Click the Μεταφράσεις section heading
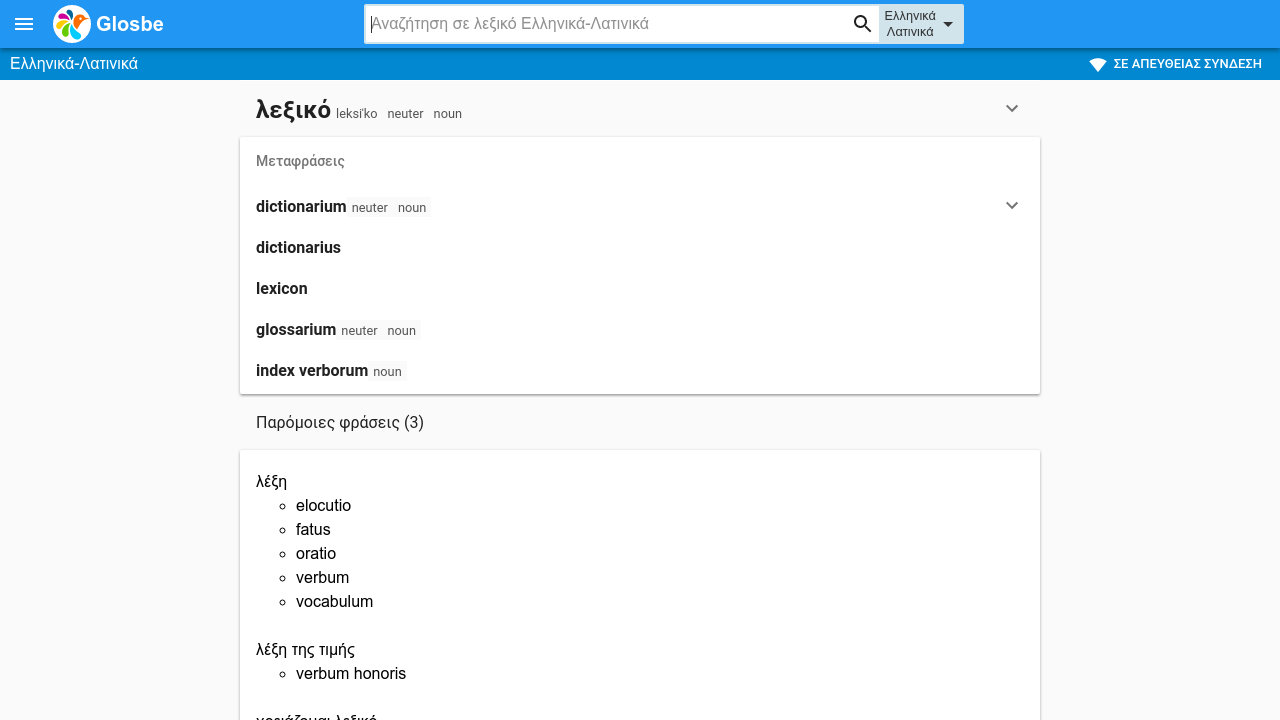The image size is (1280, 720). [300, 161]
